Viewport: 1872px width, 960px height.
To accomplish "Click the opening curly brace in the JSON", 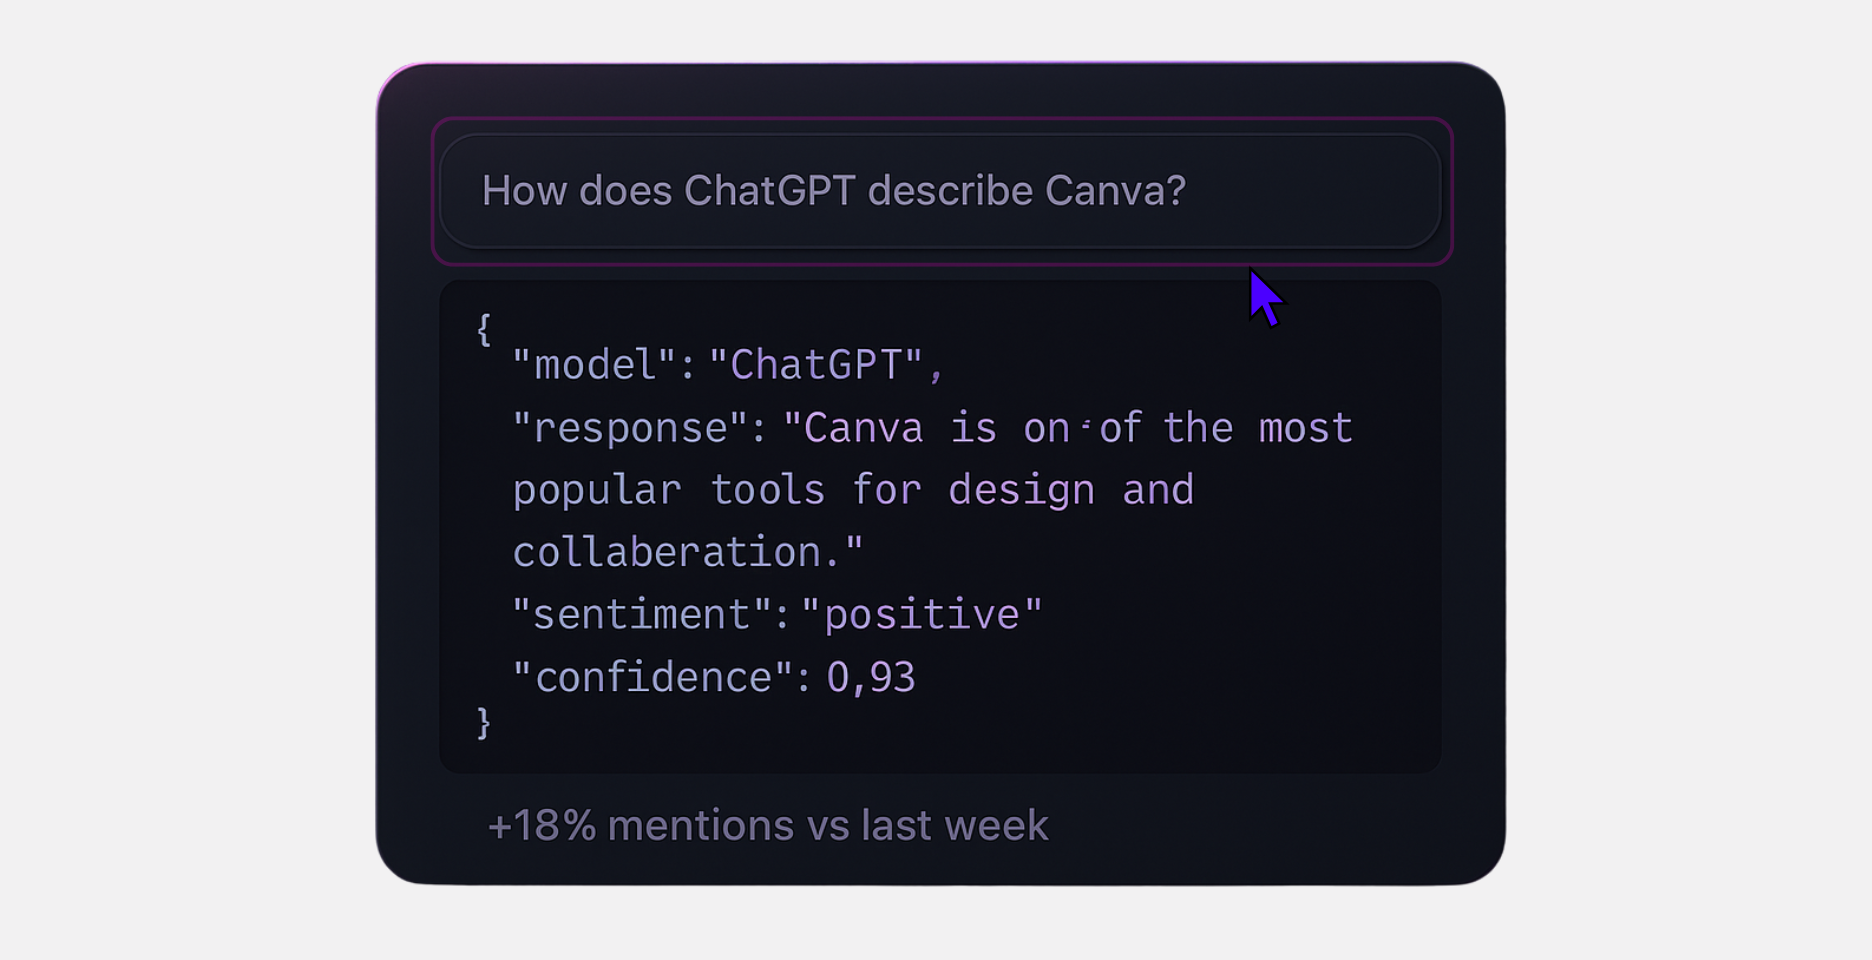I will (484, 329).
